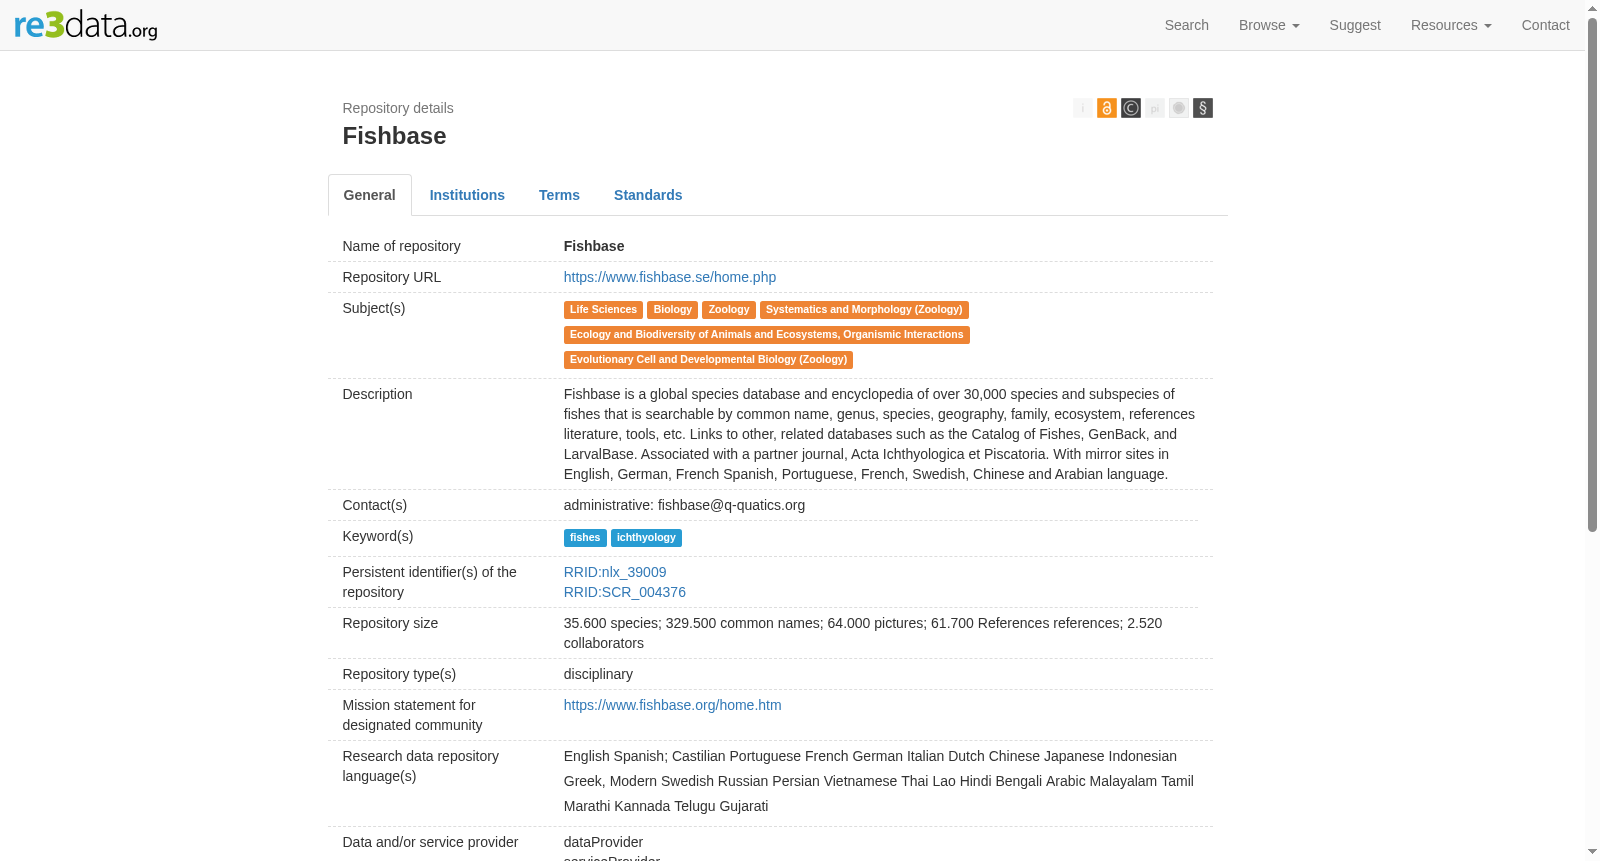Click the 'Keyword(s)' label
The width and height of the screenshot is (1600, 861).
click(377, 536)
